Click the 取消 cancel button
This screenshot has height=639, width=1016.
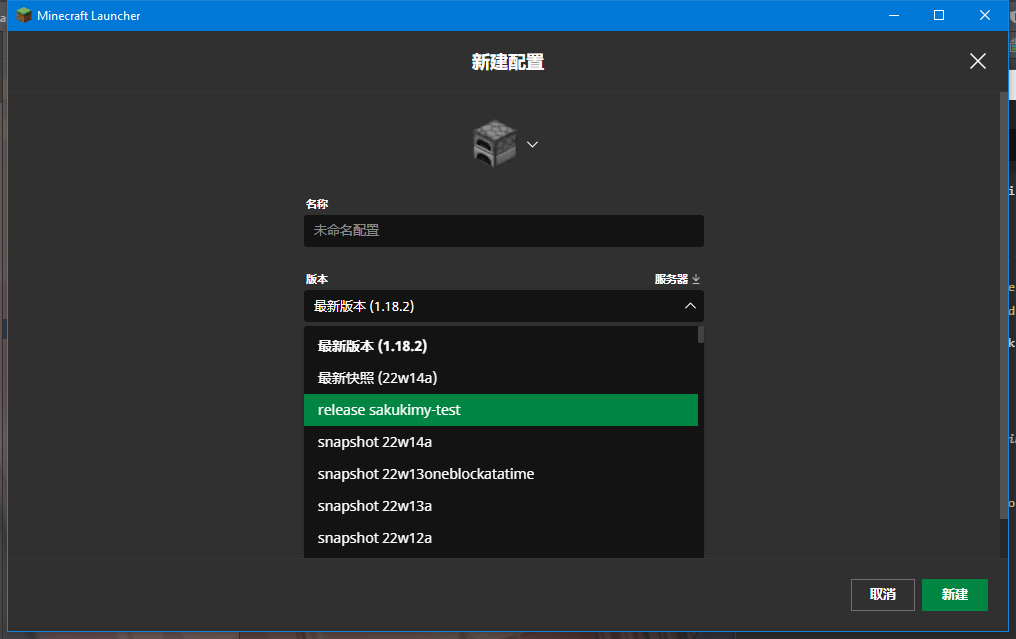883,594
